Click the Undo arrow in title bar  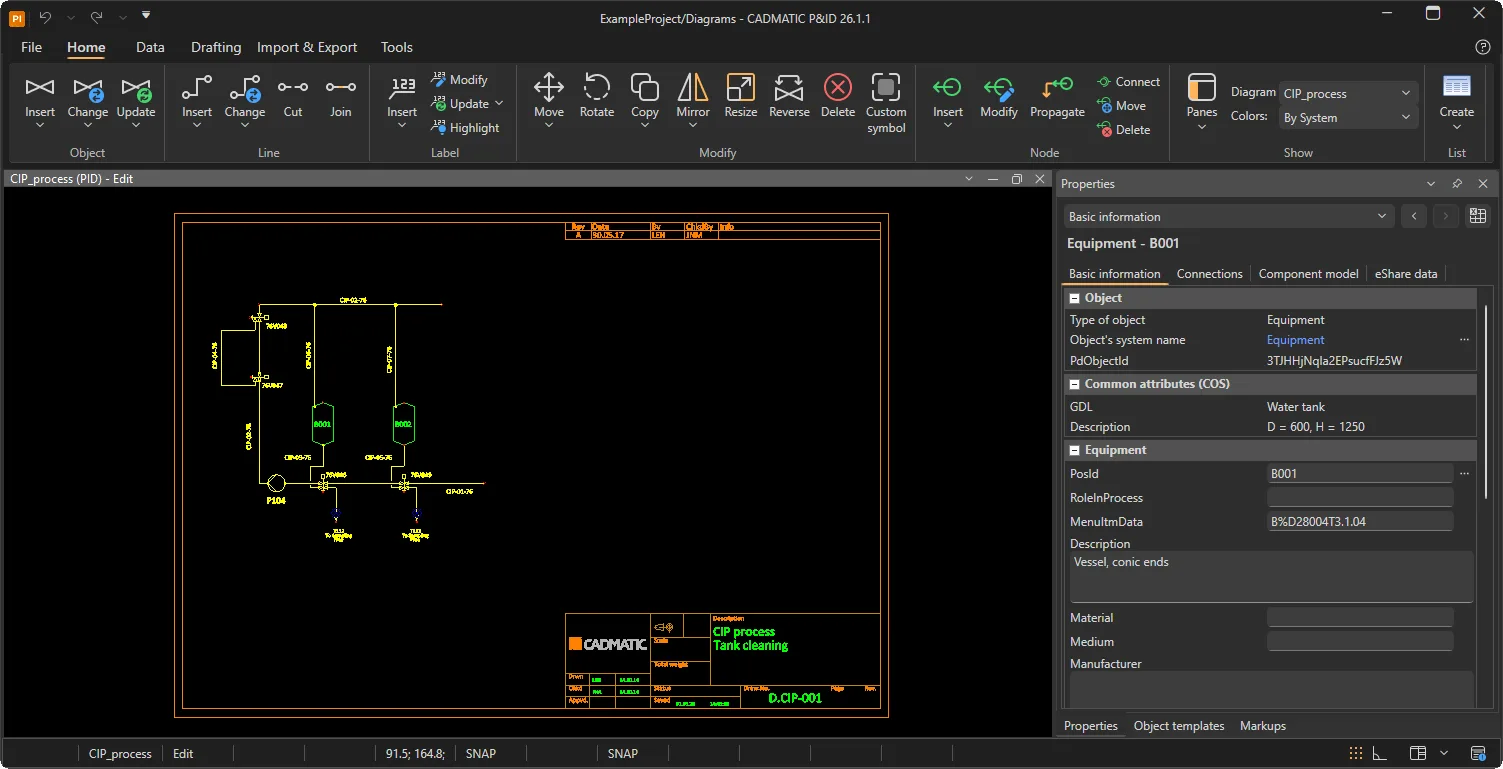pos(45,17)
